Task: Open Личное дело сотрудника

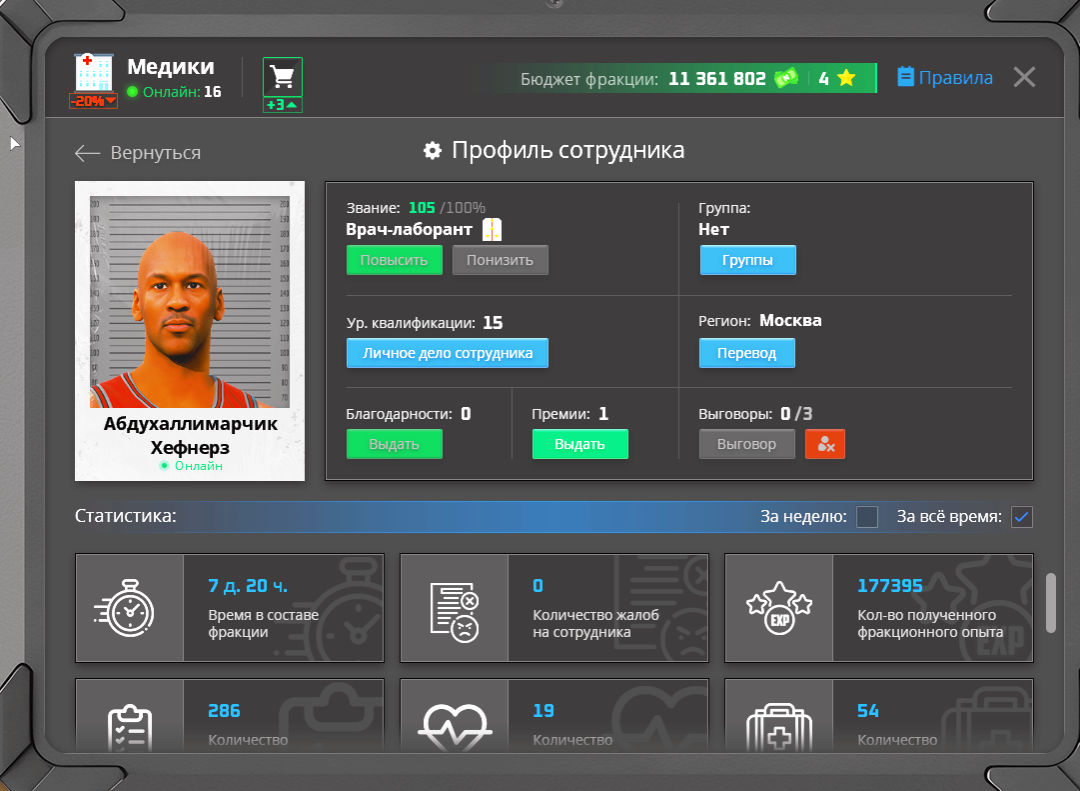Action: point(447,353)
